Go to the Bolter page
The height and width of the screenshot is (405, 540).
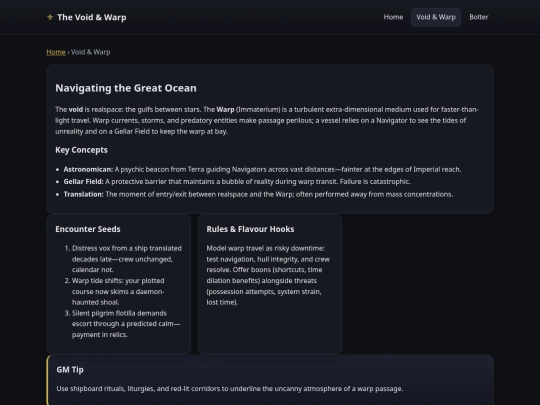point(479,17)
